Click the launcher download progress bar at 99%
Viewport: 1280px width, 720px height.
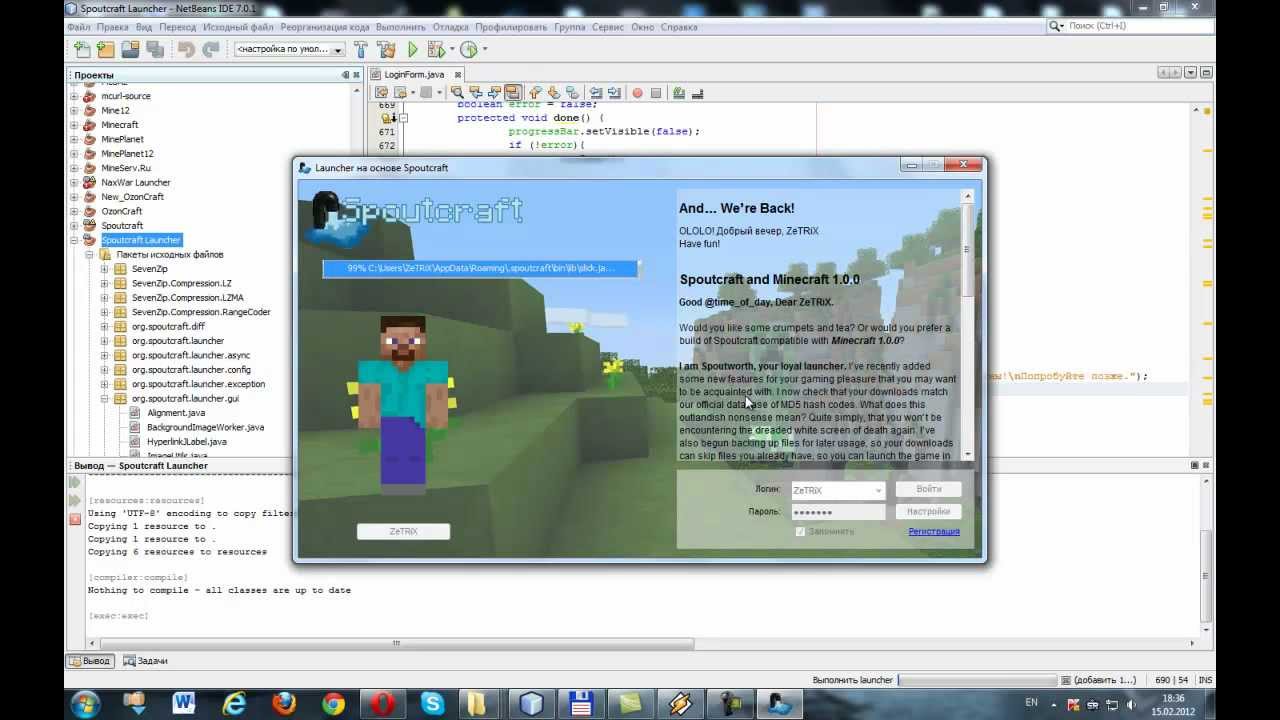(x=480, y=268)
